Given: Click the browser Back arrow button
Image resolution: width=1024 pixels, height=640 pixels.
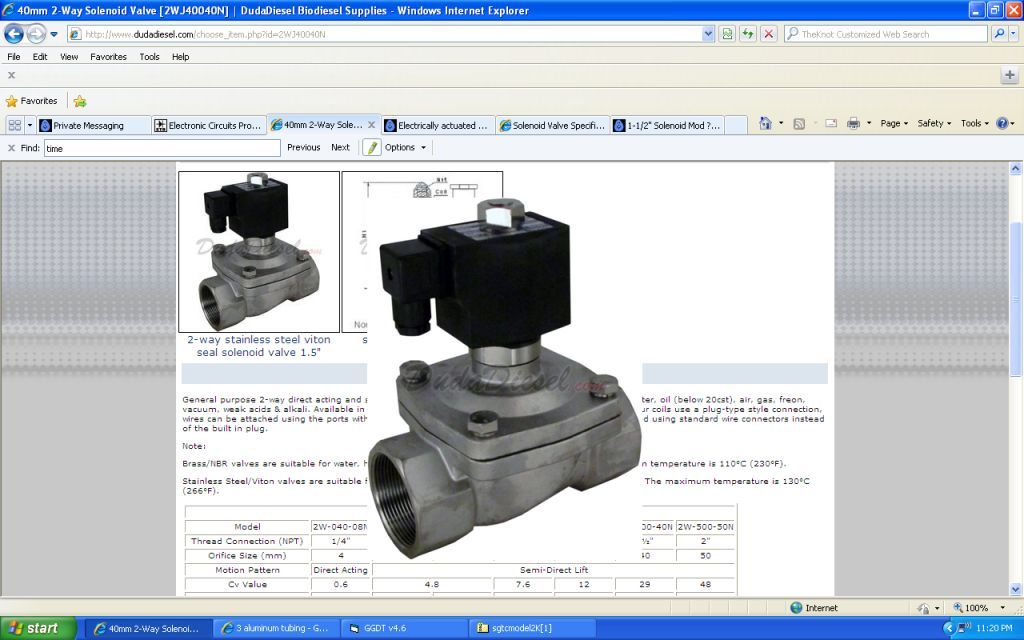Looking at the screenshot, I should click(14, 34).
